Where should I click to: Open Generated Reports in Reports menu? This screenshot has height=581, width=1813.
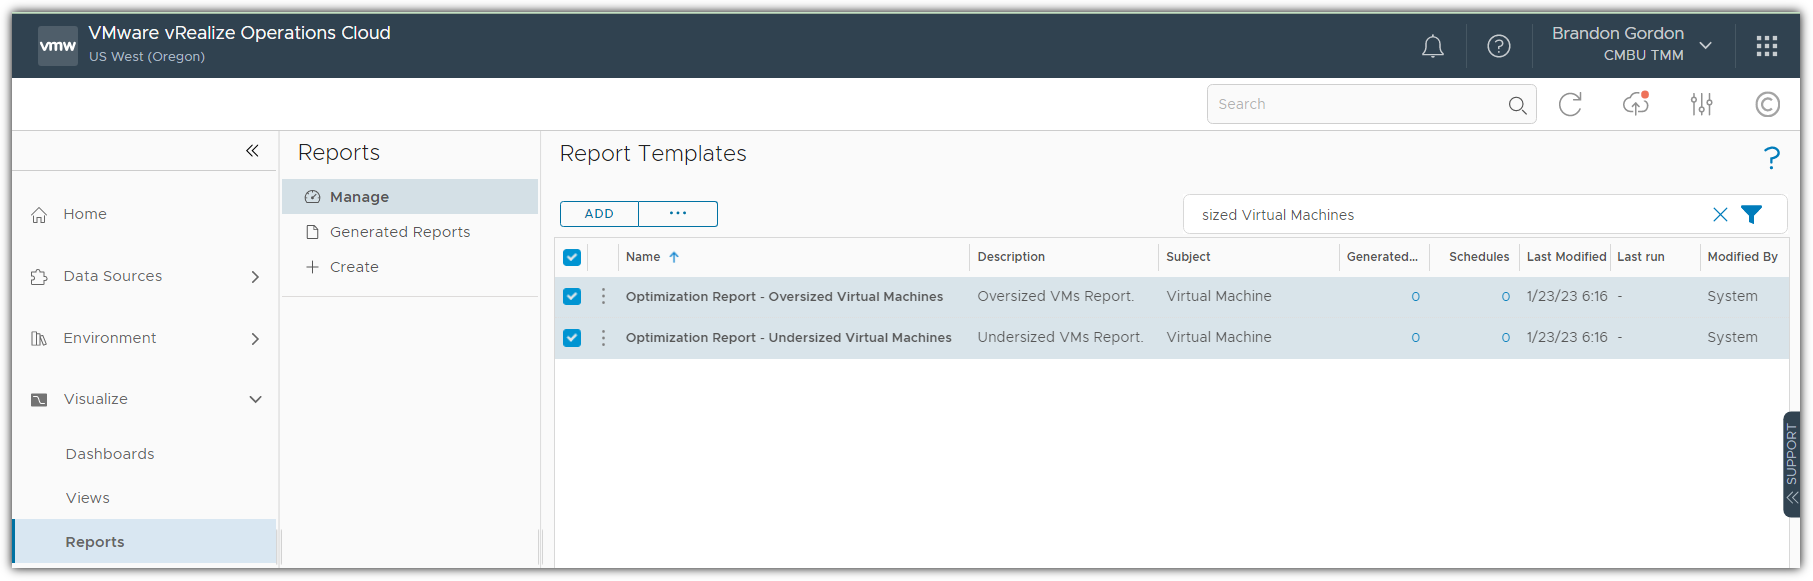pos(399,232)
